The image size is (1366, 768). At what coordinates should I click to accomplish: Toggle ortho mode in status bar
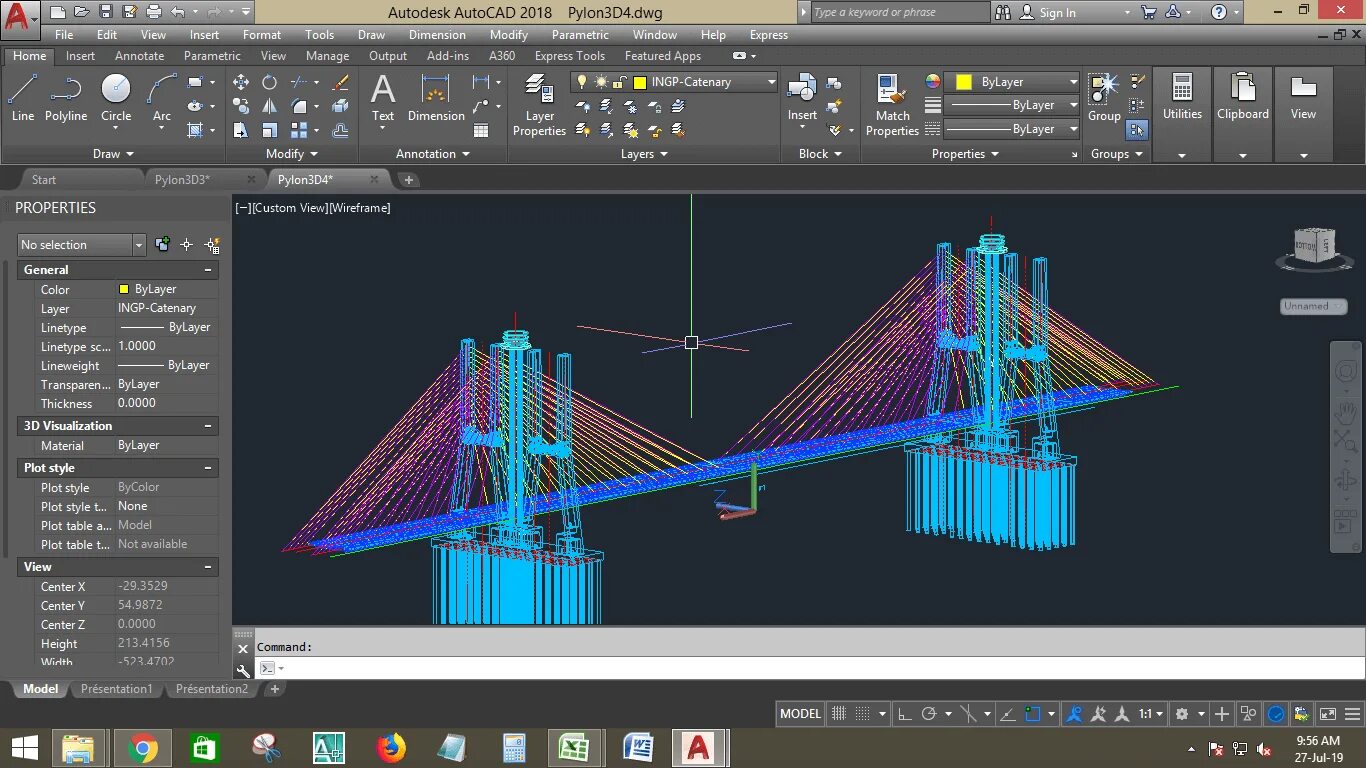click(x=904, y=714)
